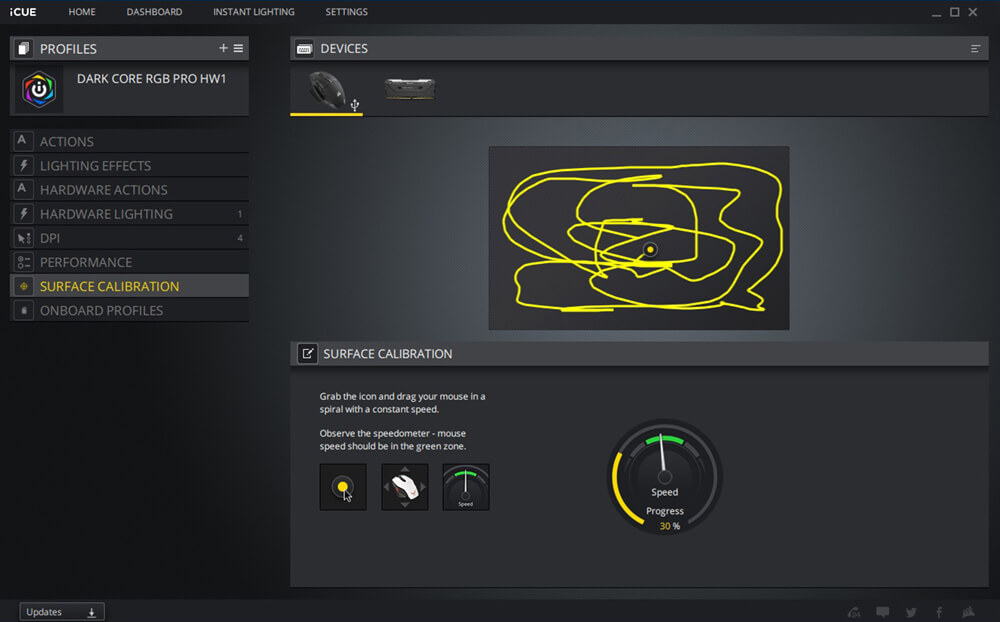Screen dimensions: 1000x622
Task: Open the Dashboard tab
Action: (154, 12)
